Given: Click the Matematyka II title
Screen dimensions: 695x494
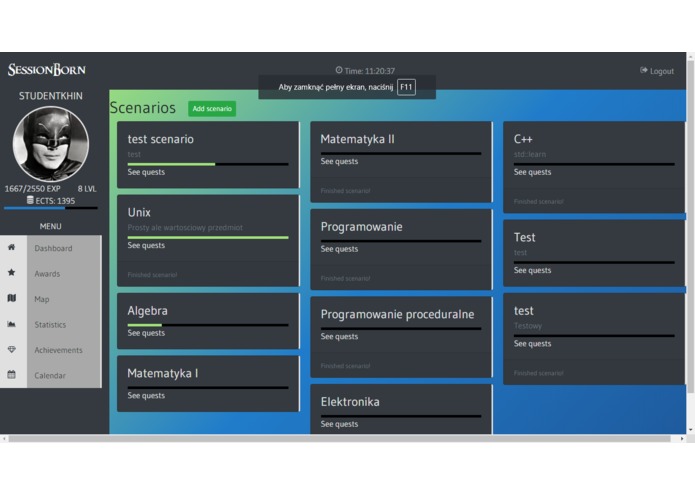Looking at the screenshot, I should click(357, 139).
